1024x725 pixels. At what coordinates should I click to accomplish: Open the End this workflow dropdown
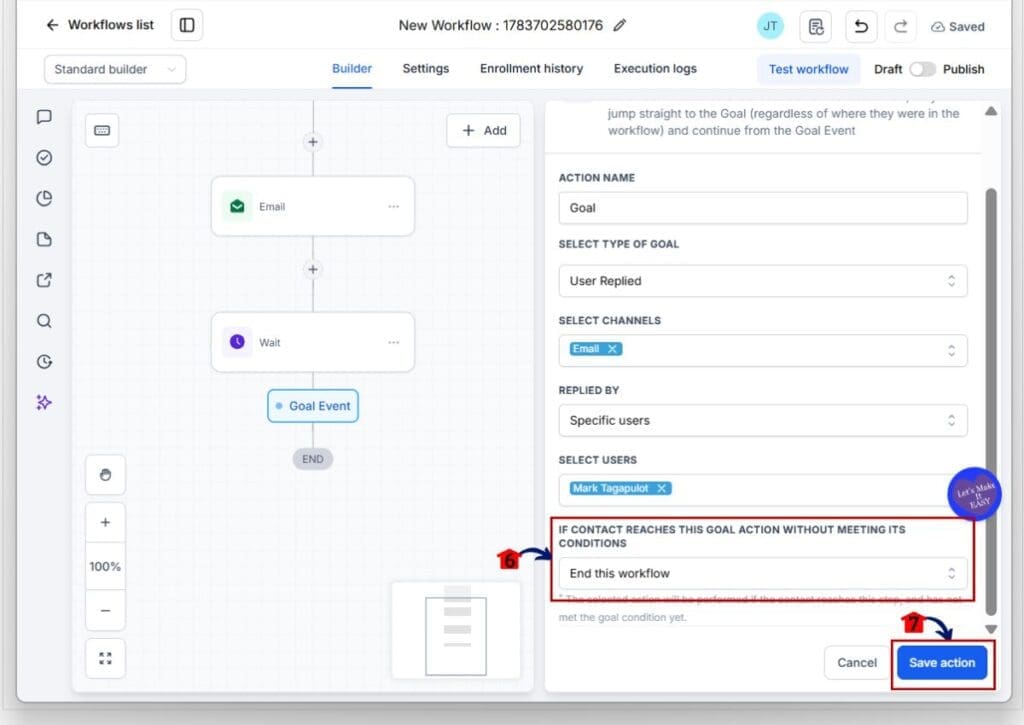(x=763, y=573)
